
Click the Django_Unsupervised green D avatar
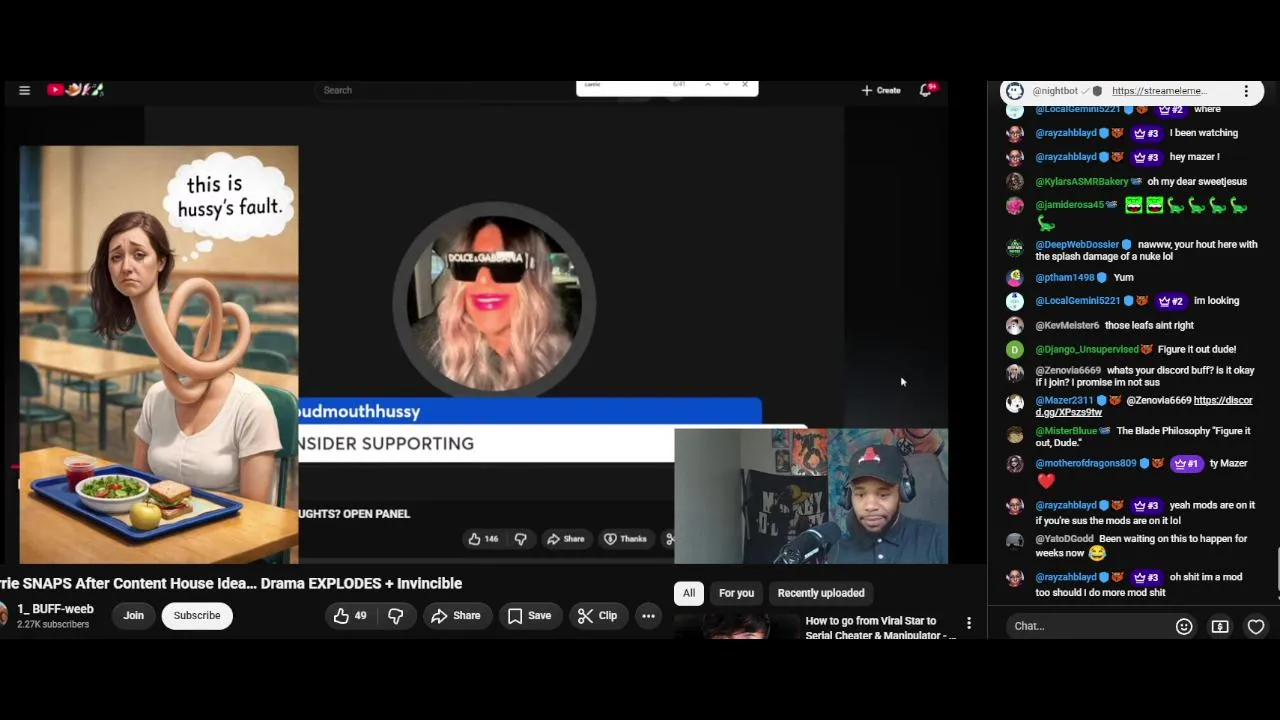(1015, 350)
